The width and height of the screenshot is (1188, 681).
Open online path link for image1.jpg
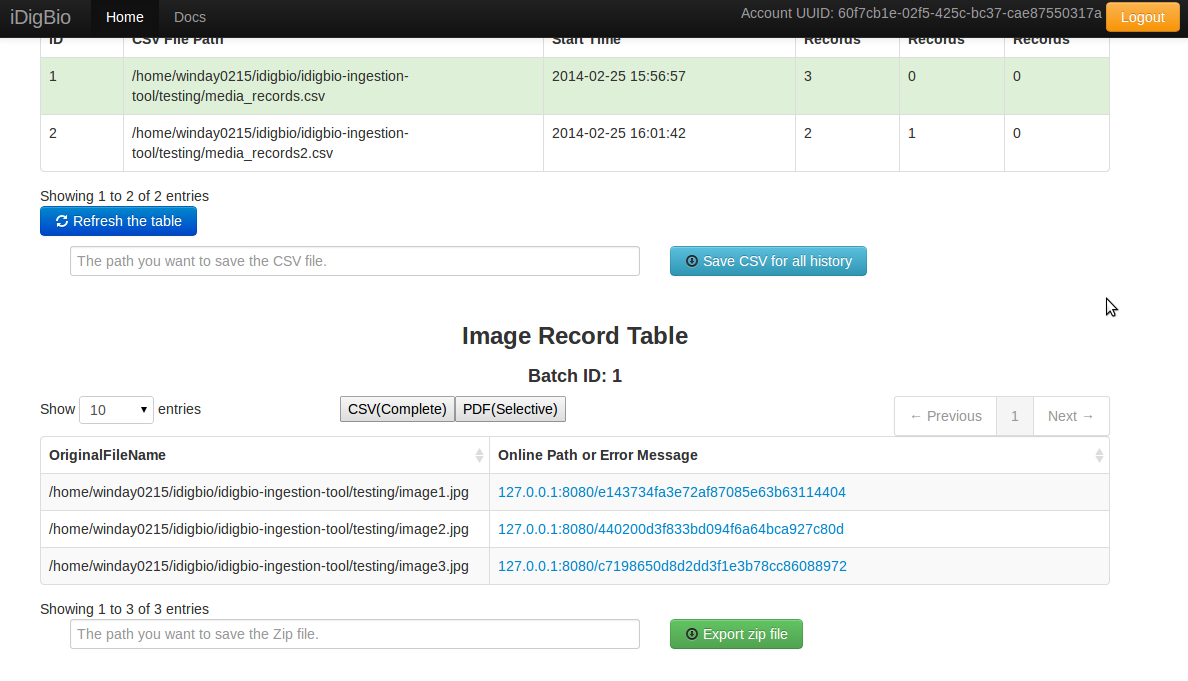[x=671, y=492]
